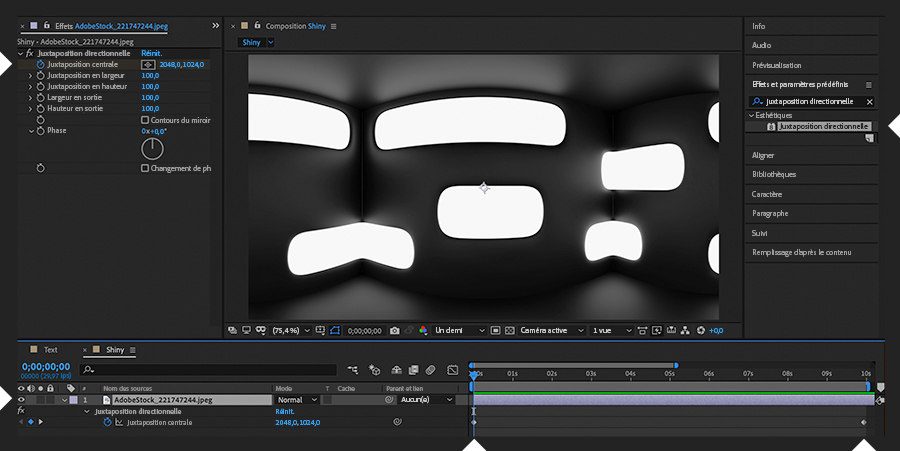Enable Contours du miroir checkbox
900x451 pixels.
145,120
